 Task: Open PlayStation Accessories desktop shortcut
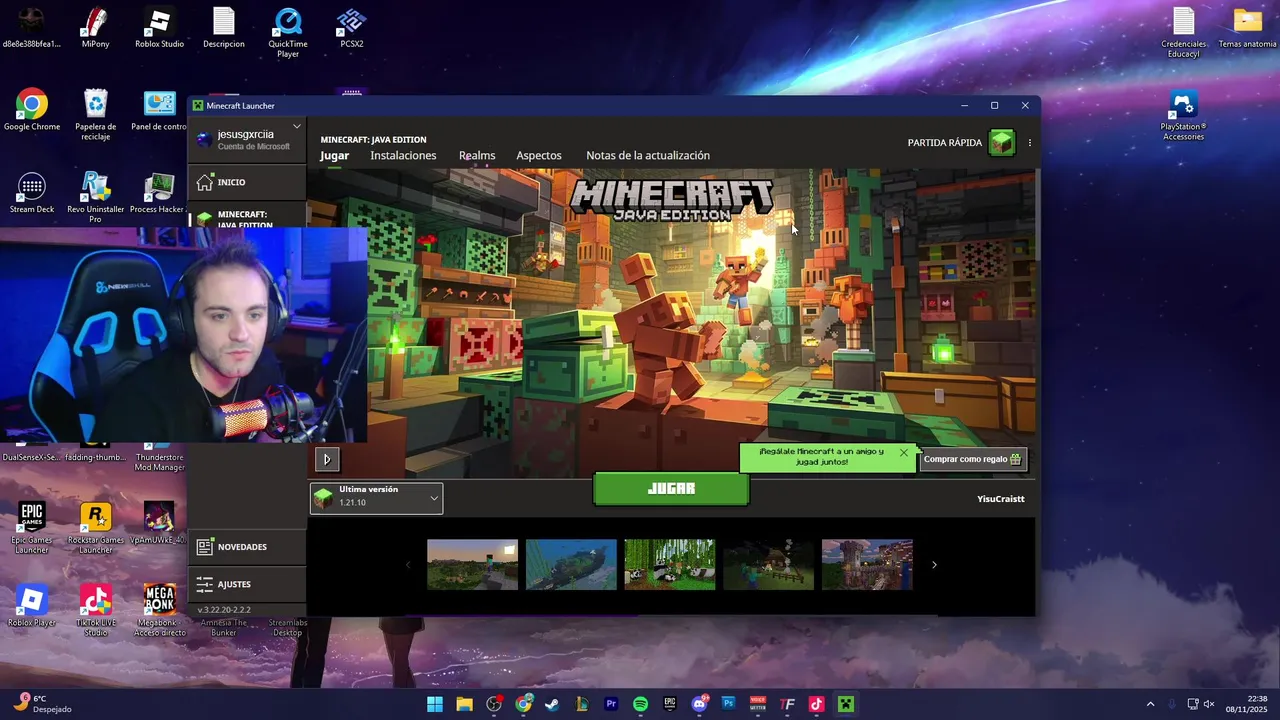point(1184,115)
